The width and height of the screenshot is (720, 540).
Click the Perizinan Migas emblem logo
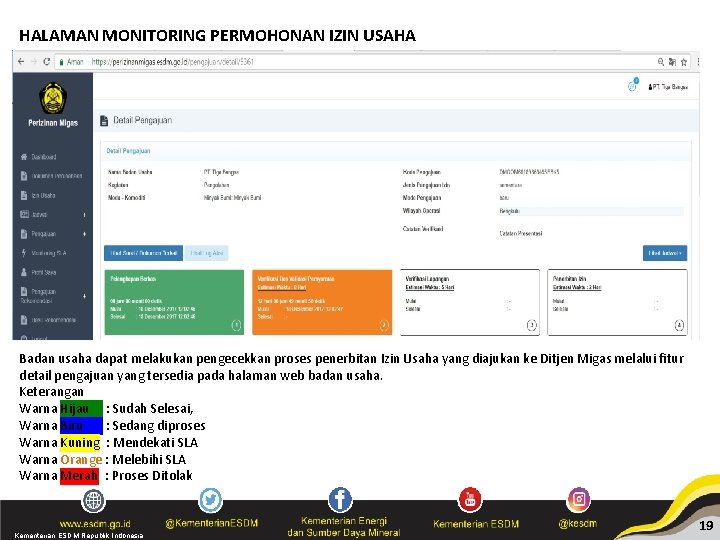[53, 98]
